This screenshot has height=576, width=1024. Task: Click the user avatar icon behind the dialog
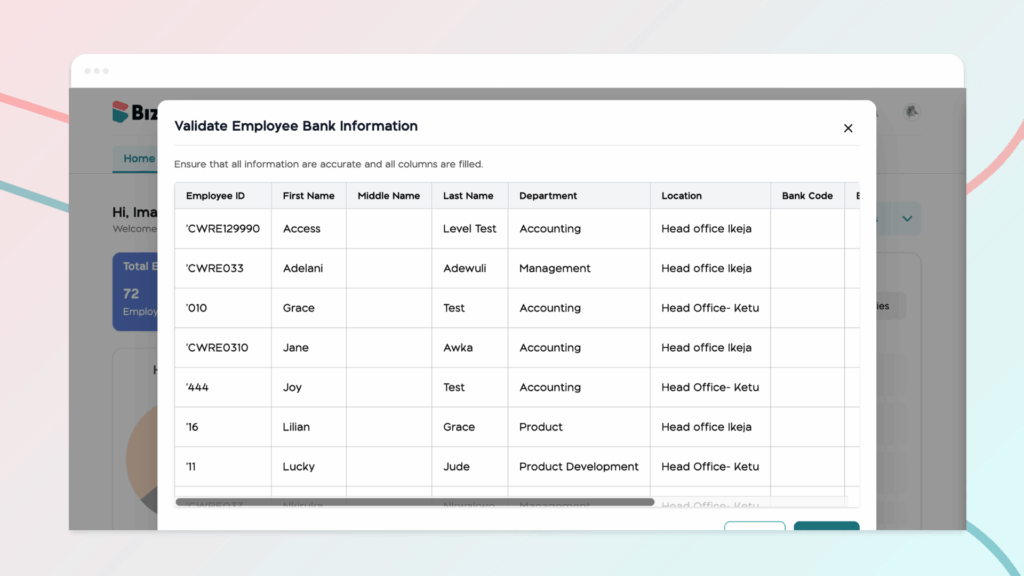point(911,112)
